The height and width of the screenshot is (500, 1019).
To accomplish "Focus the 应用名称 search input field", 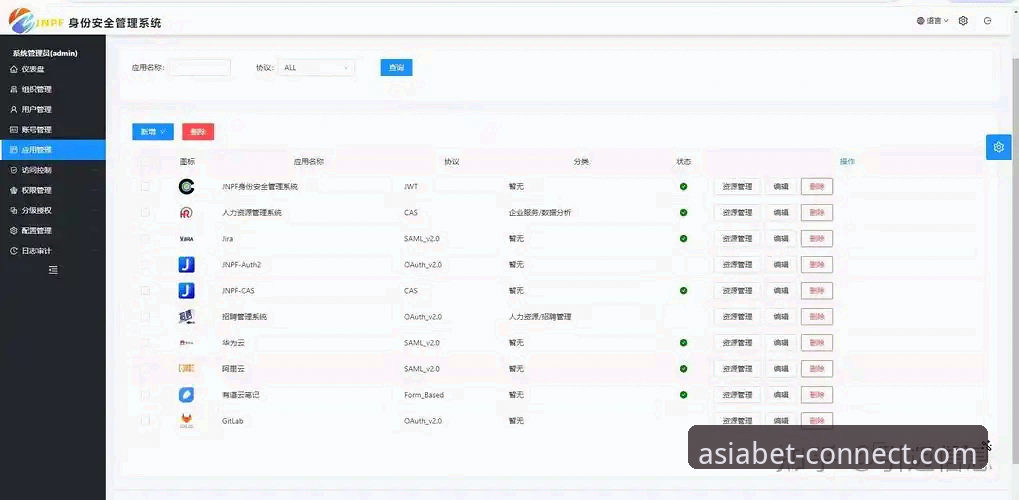I will [x=200, y=68].
